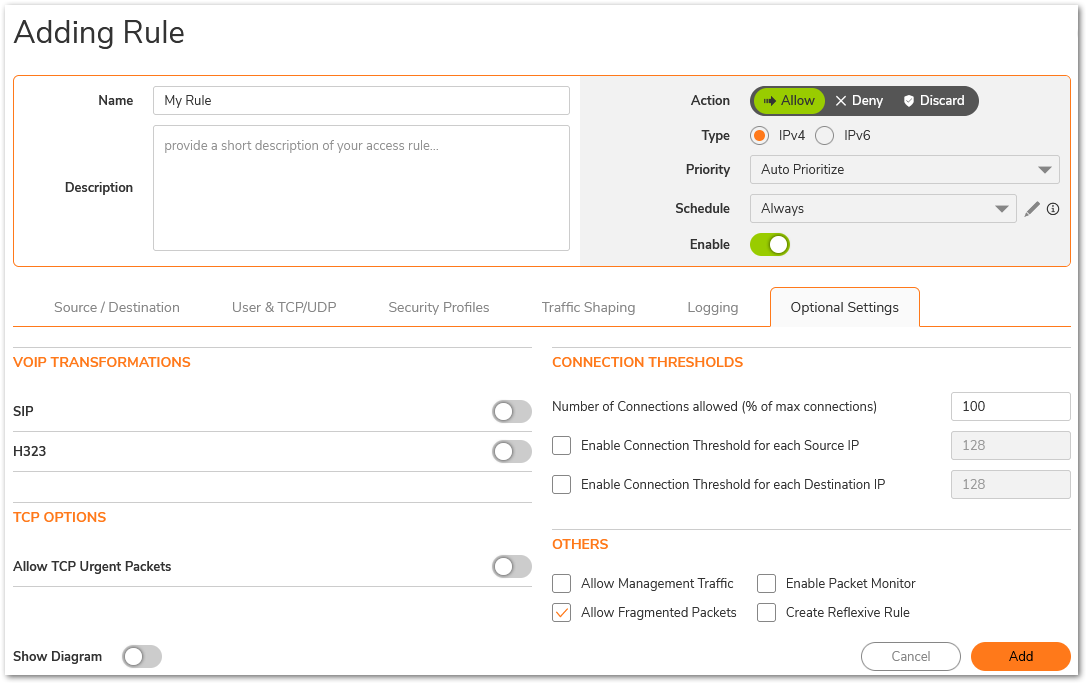
Task: Select the Allow action
Action: 789,100
